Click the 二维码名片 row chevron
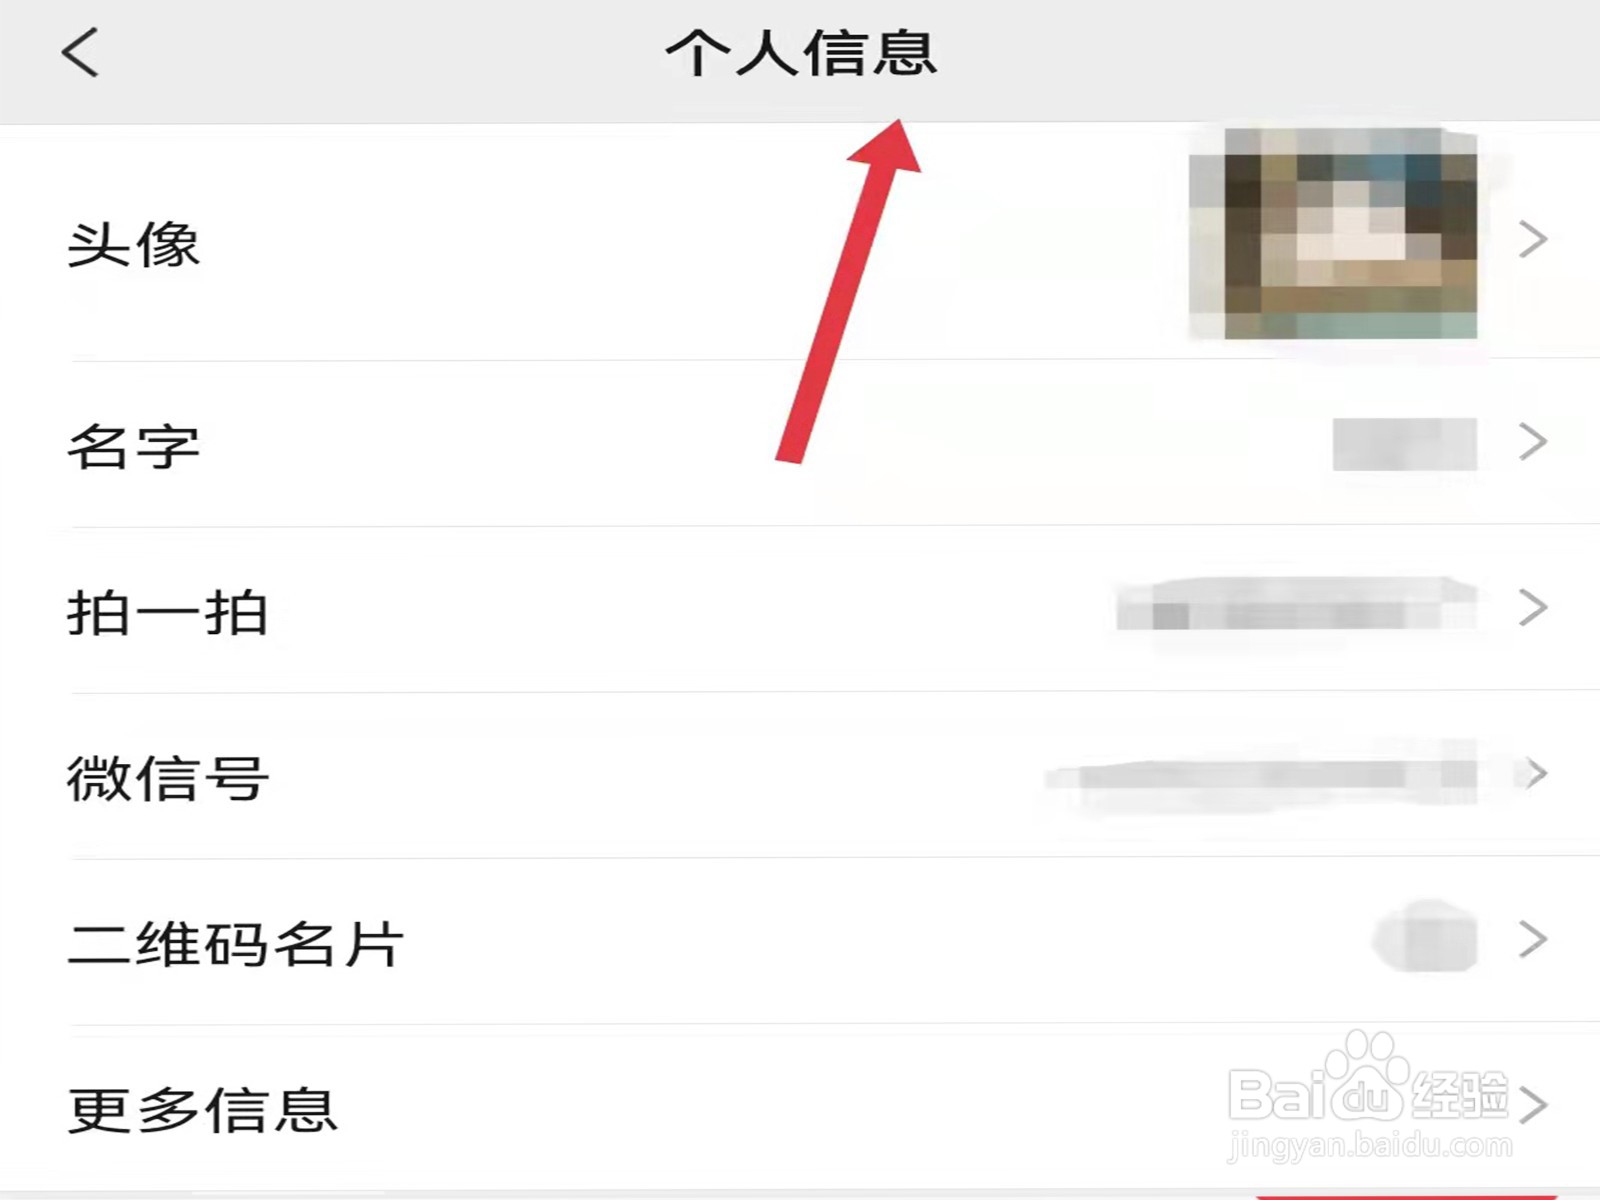 1533,939
